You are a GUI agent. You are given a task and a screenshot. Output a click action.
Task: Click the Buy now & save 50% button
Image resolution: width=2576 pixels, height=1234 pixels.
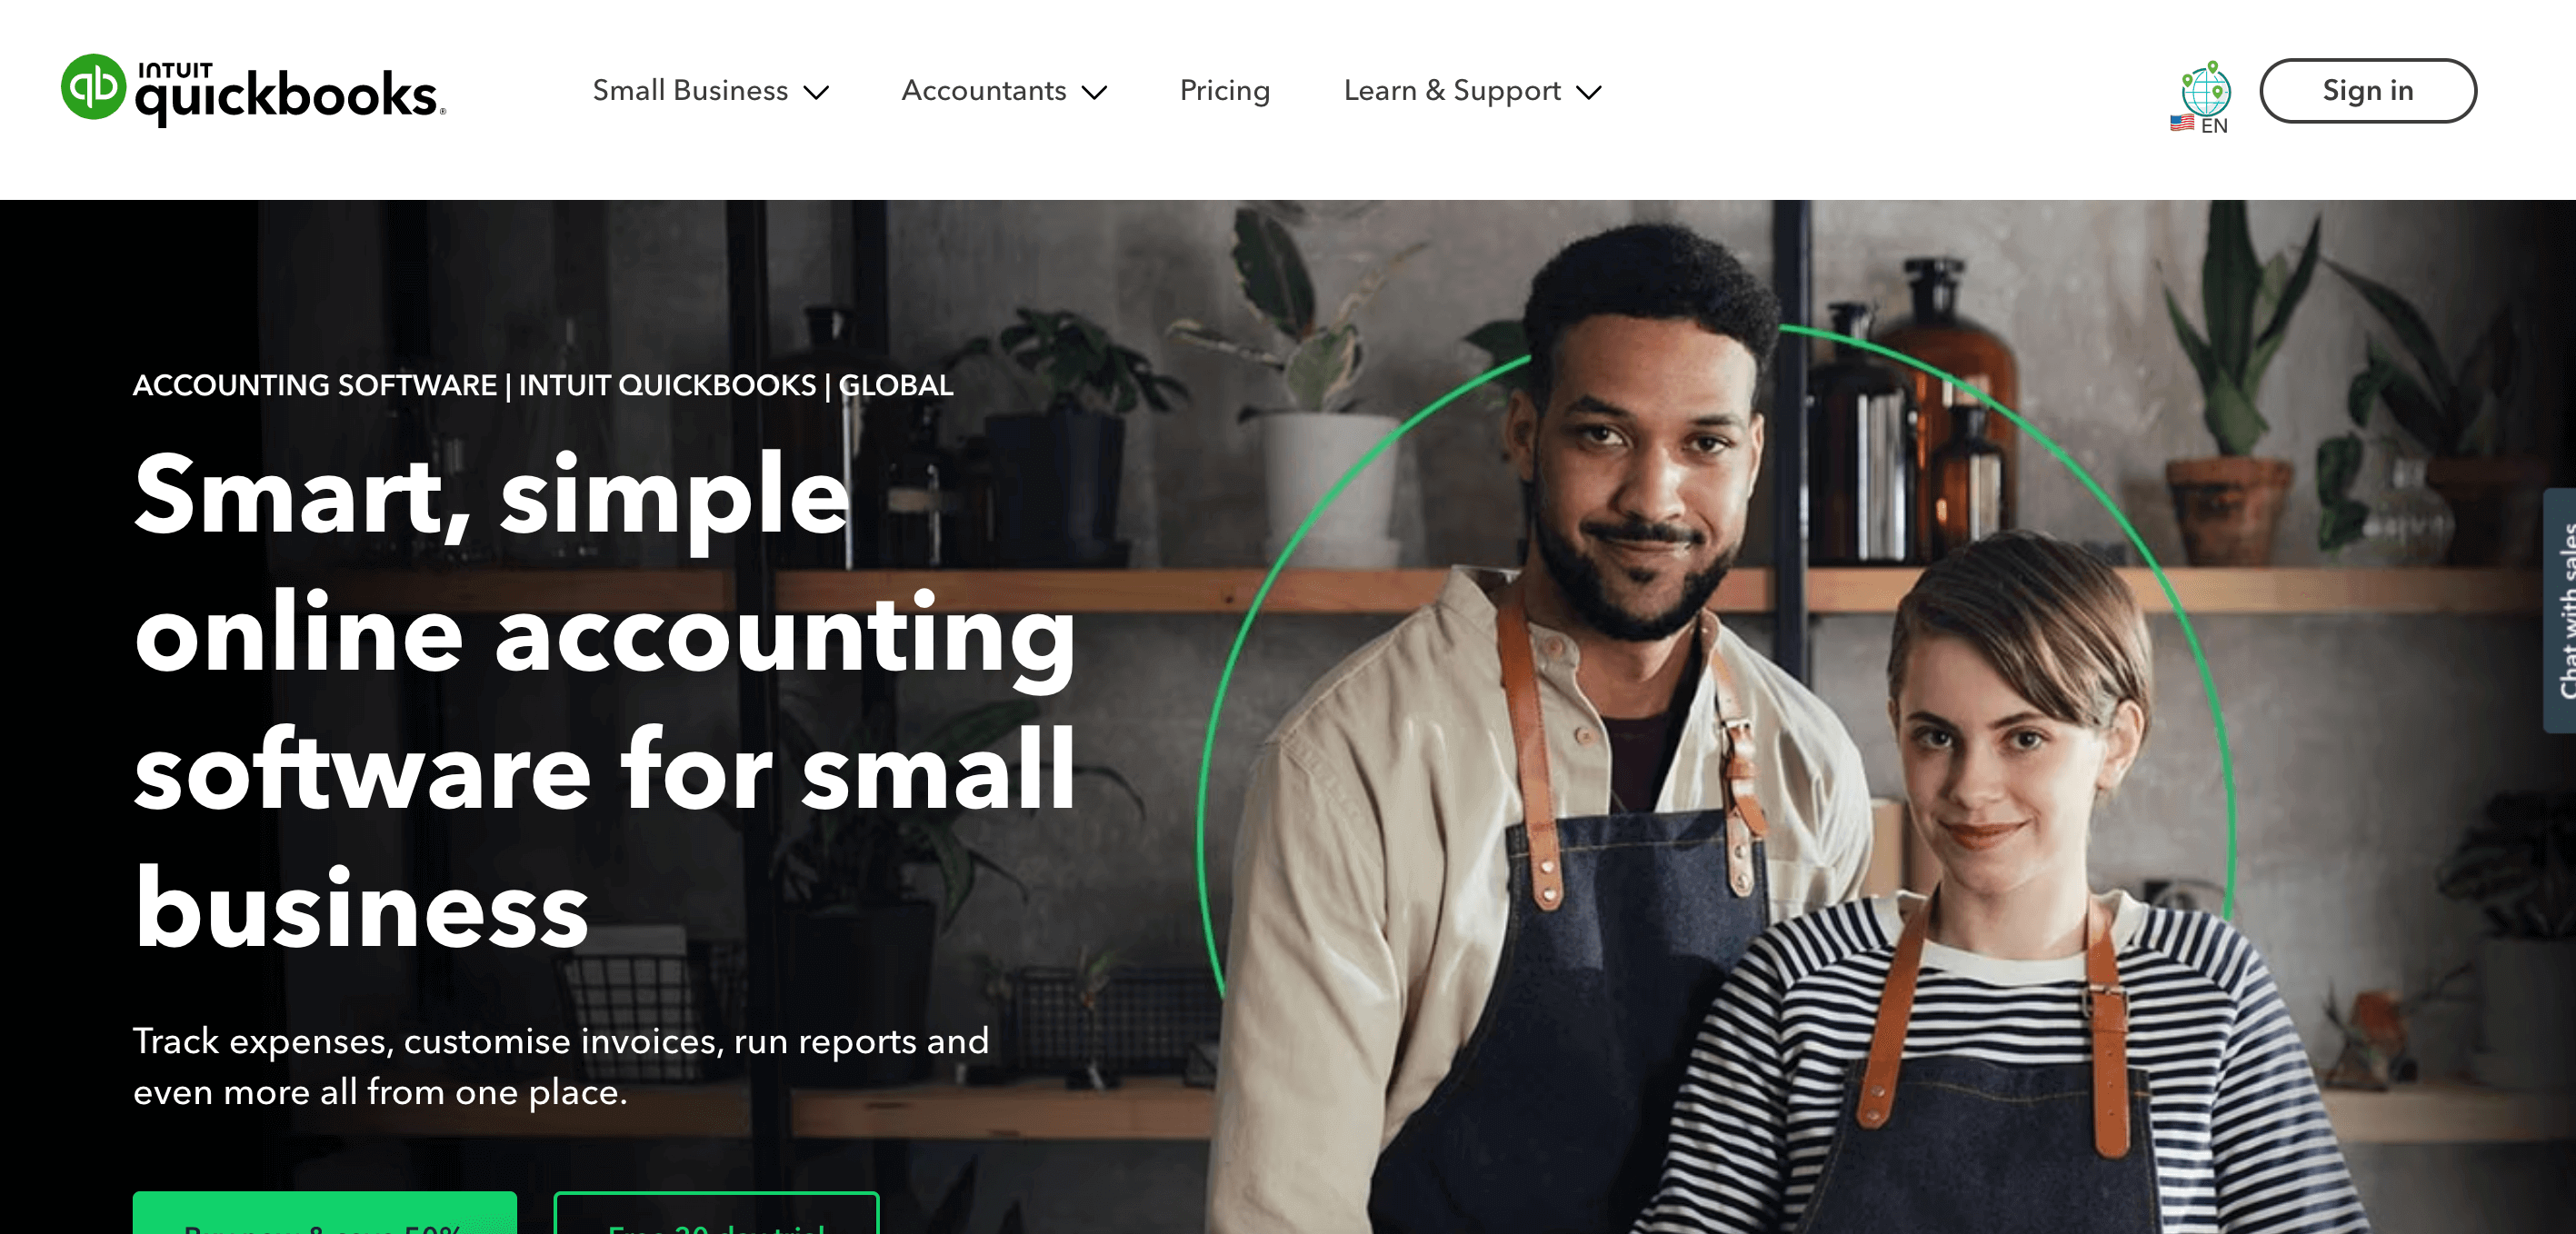click(325, 1213)
